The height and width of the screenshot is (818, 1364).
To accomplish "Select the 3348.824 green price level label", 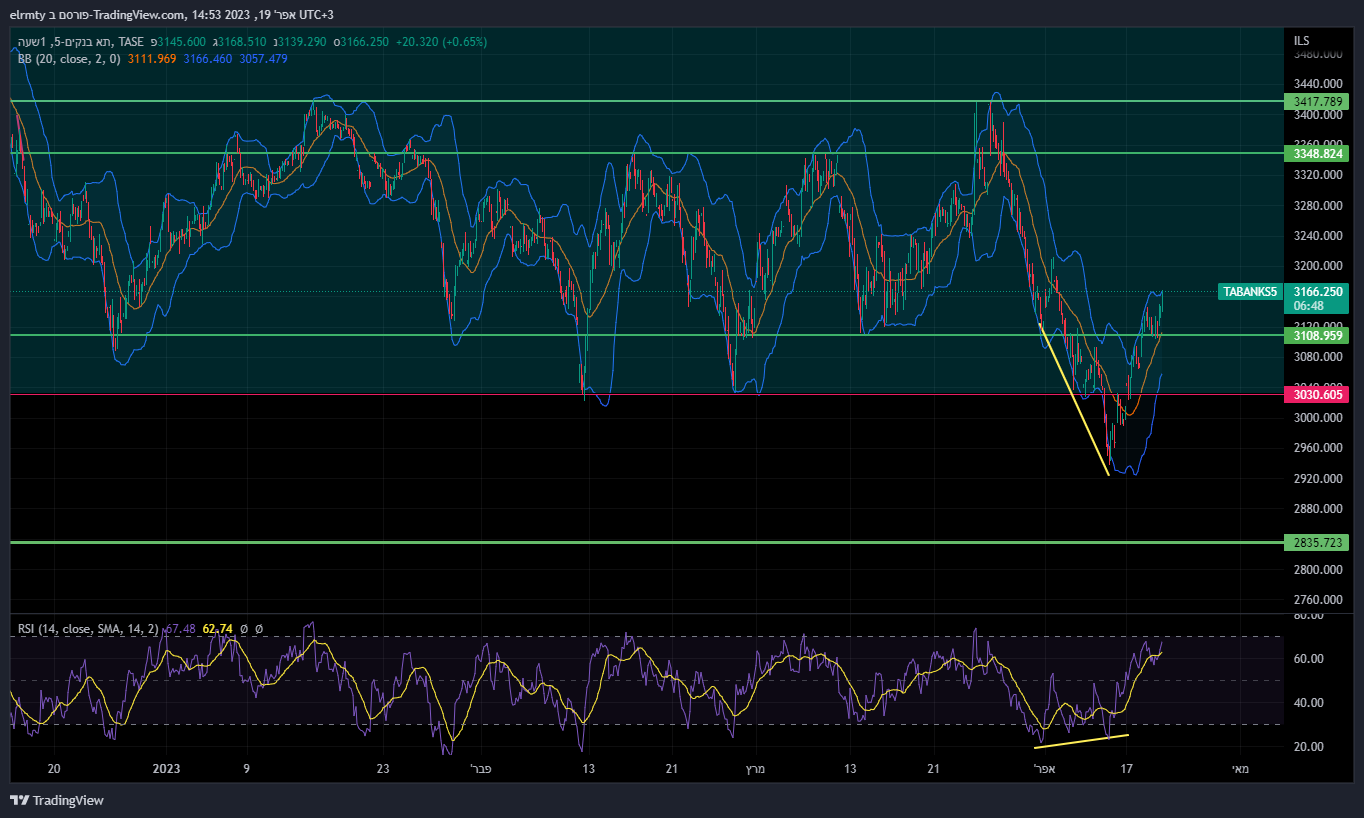I will pos(1317,154).
